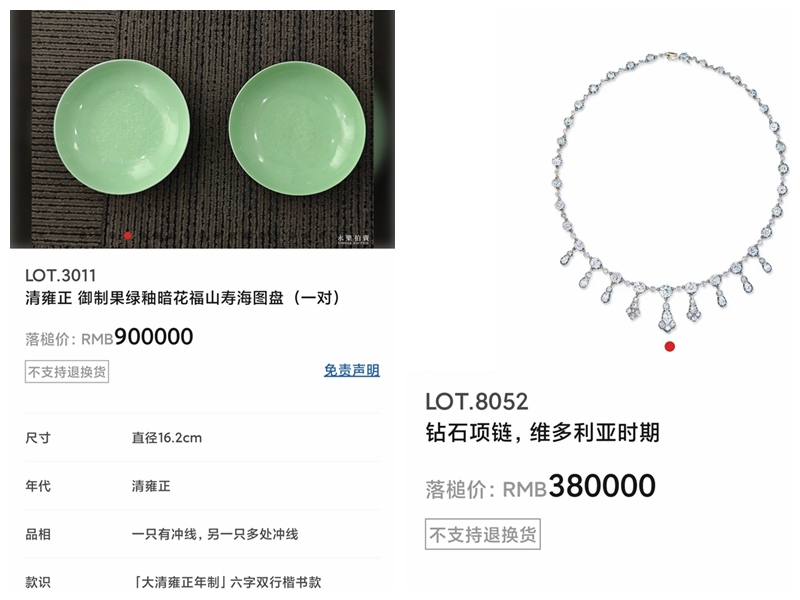Viewport: 800px width, 600px height.
Task: Open the 钻石项链，维多利亚时期 title
Action: pos(543,433)
